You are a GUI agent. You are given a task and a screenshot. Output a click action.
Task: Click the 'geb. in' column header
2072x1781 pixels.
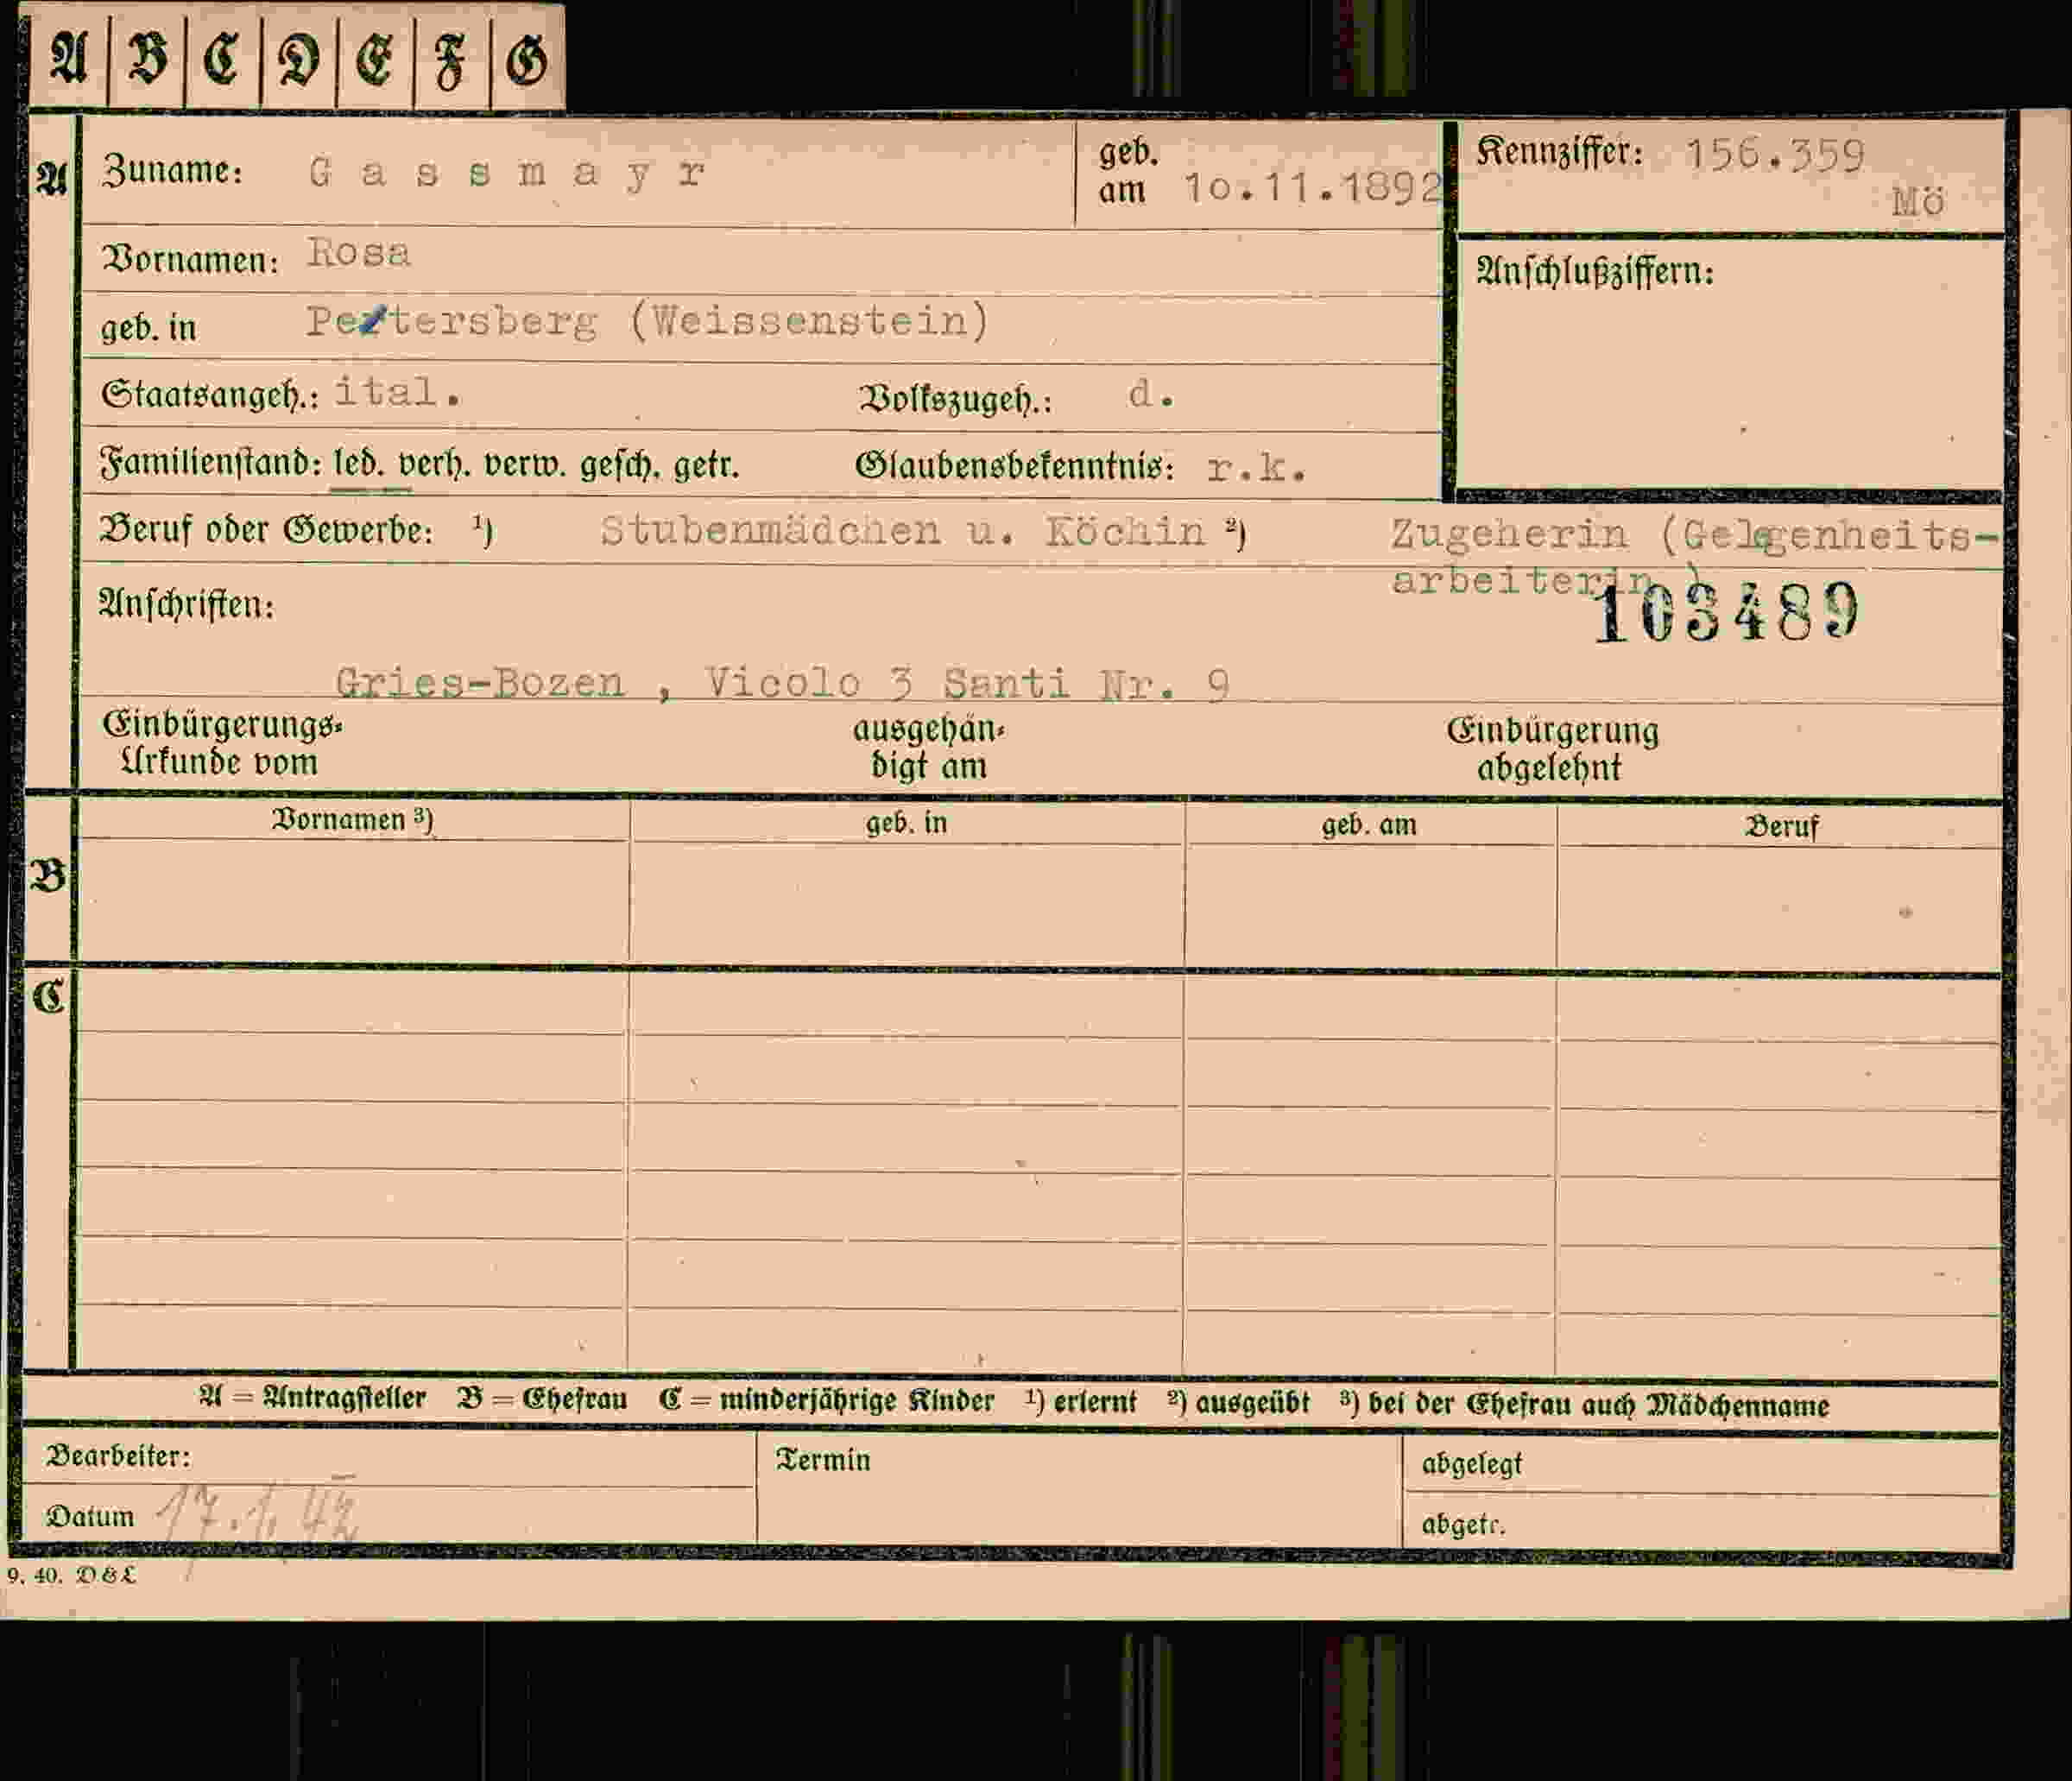pyautogui.click(x=906, y=823)
